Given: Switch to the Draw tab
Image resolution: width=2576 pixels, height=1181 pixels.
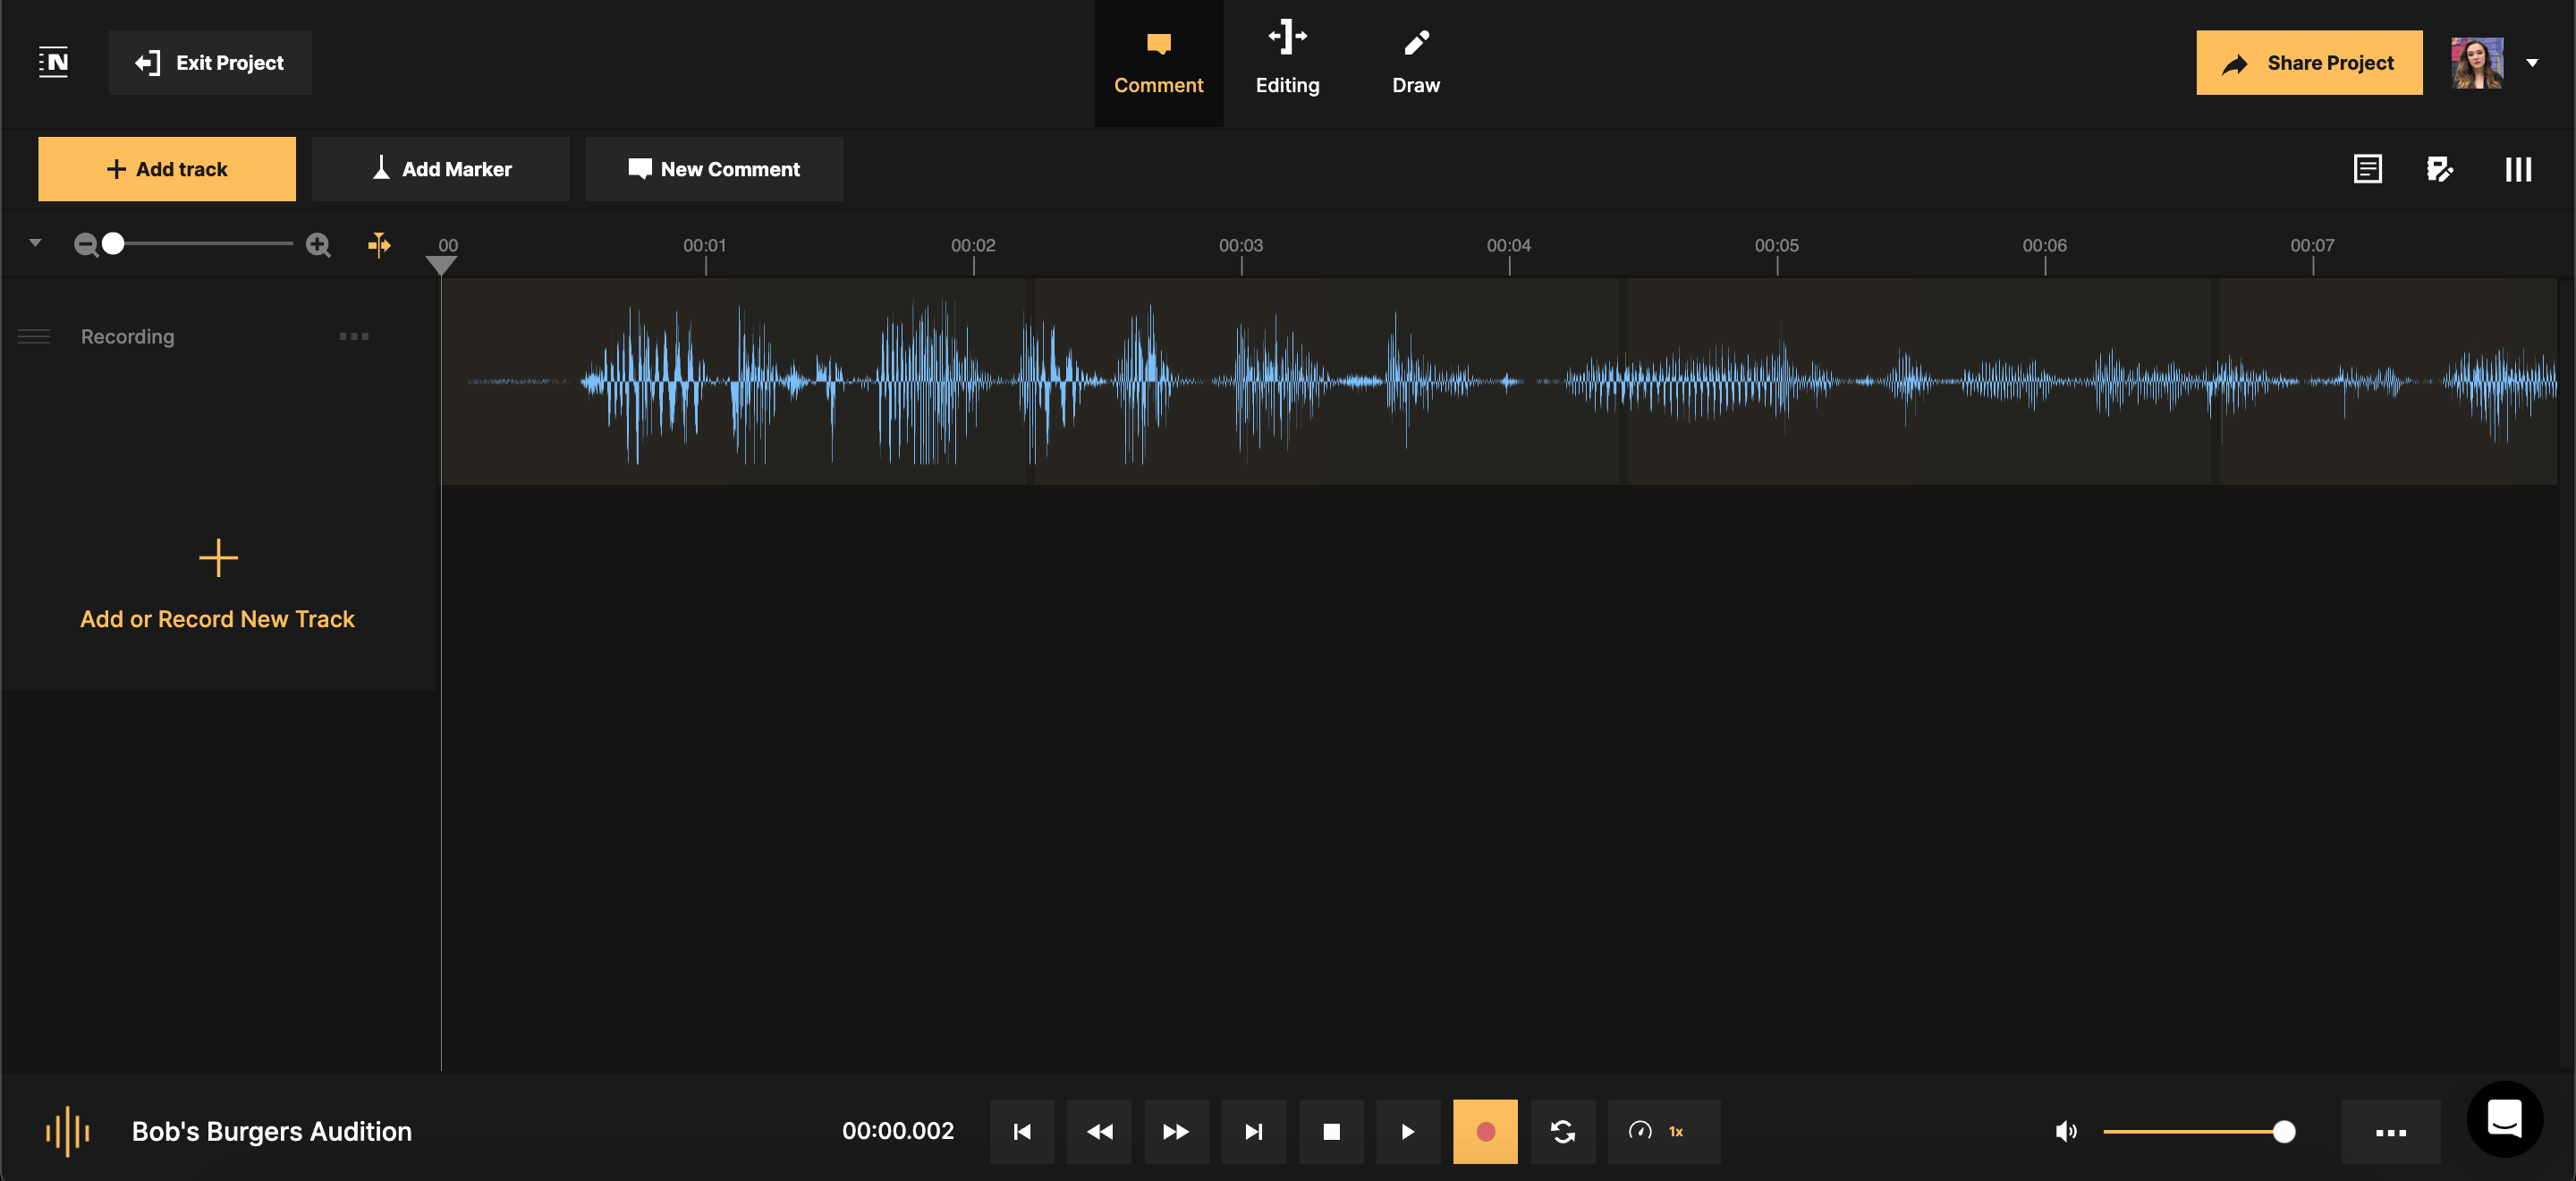Looking at the screenshot, I should 1415,62.
